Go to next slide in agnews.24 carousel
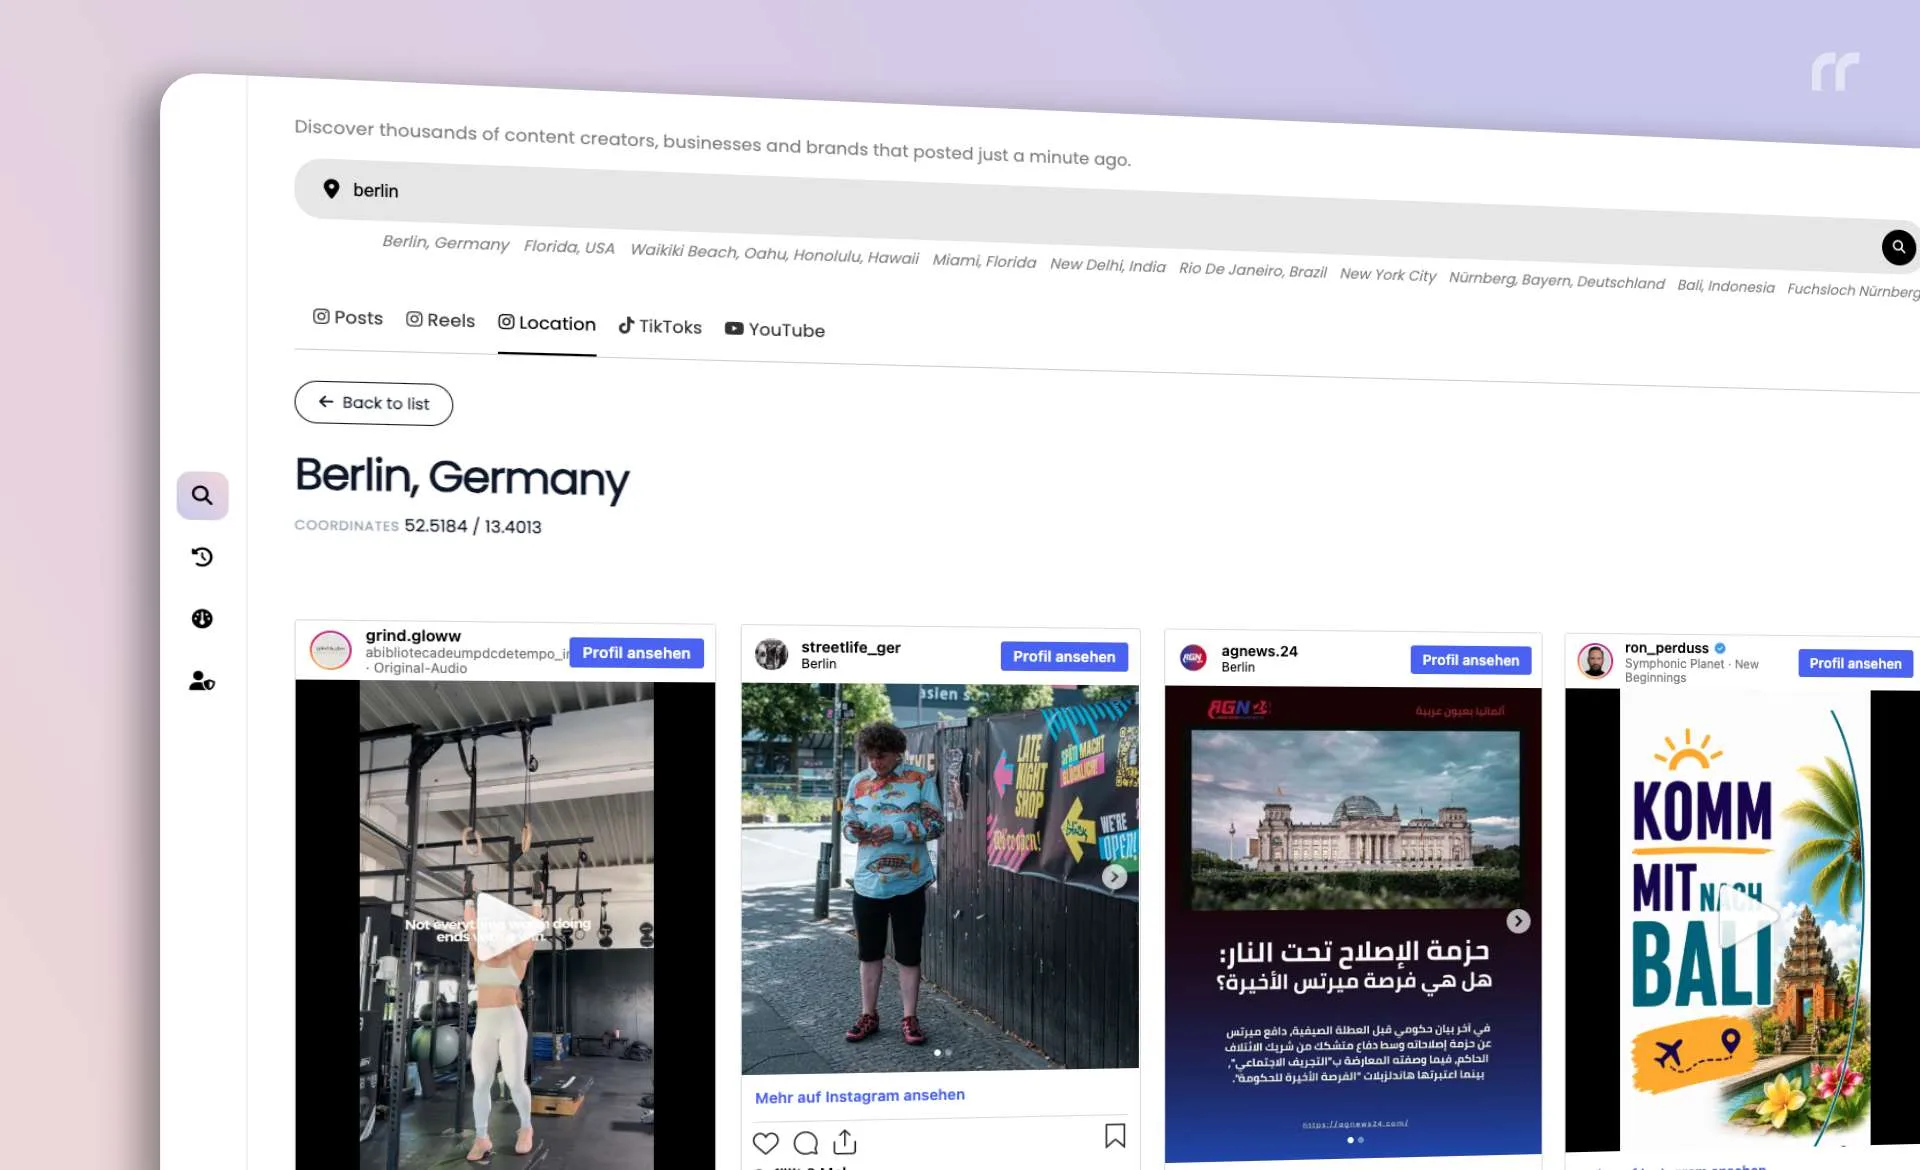 pyautogui.click(x=1518, y=921)
